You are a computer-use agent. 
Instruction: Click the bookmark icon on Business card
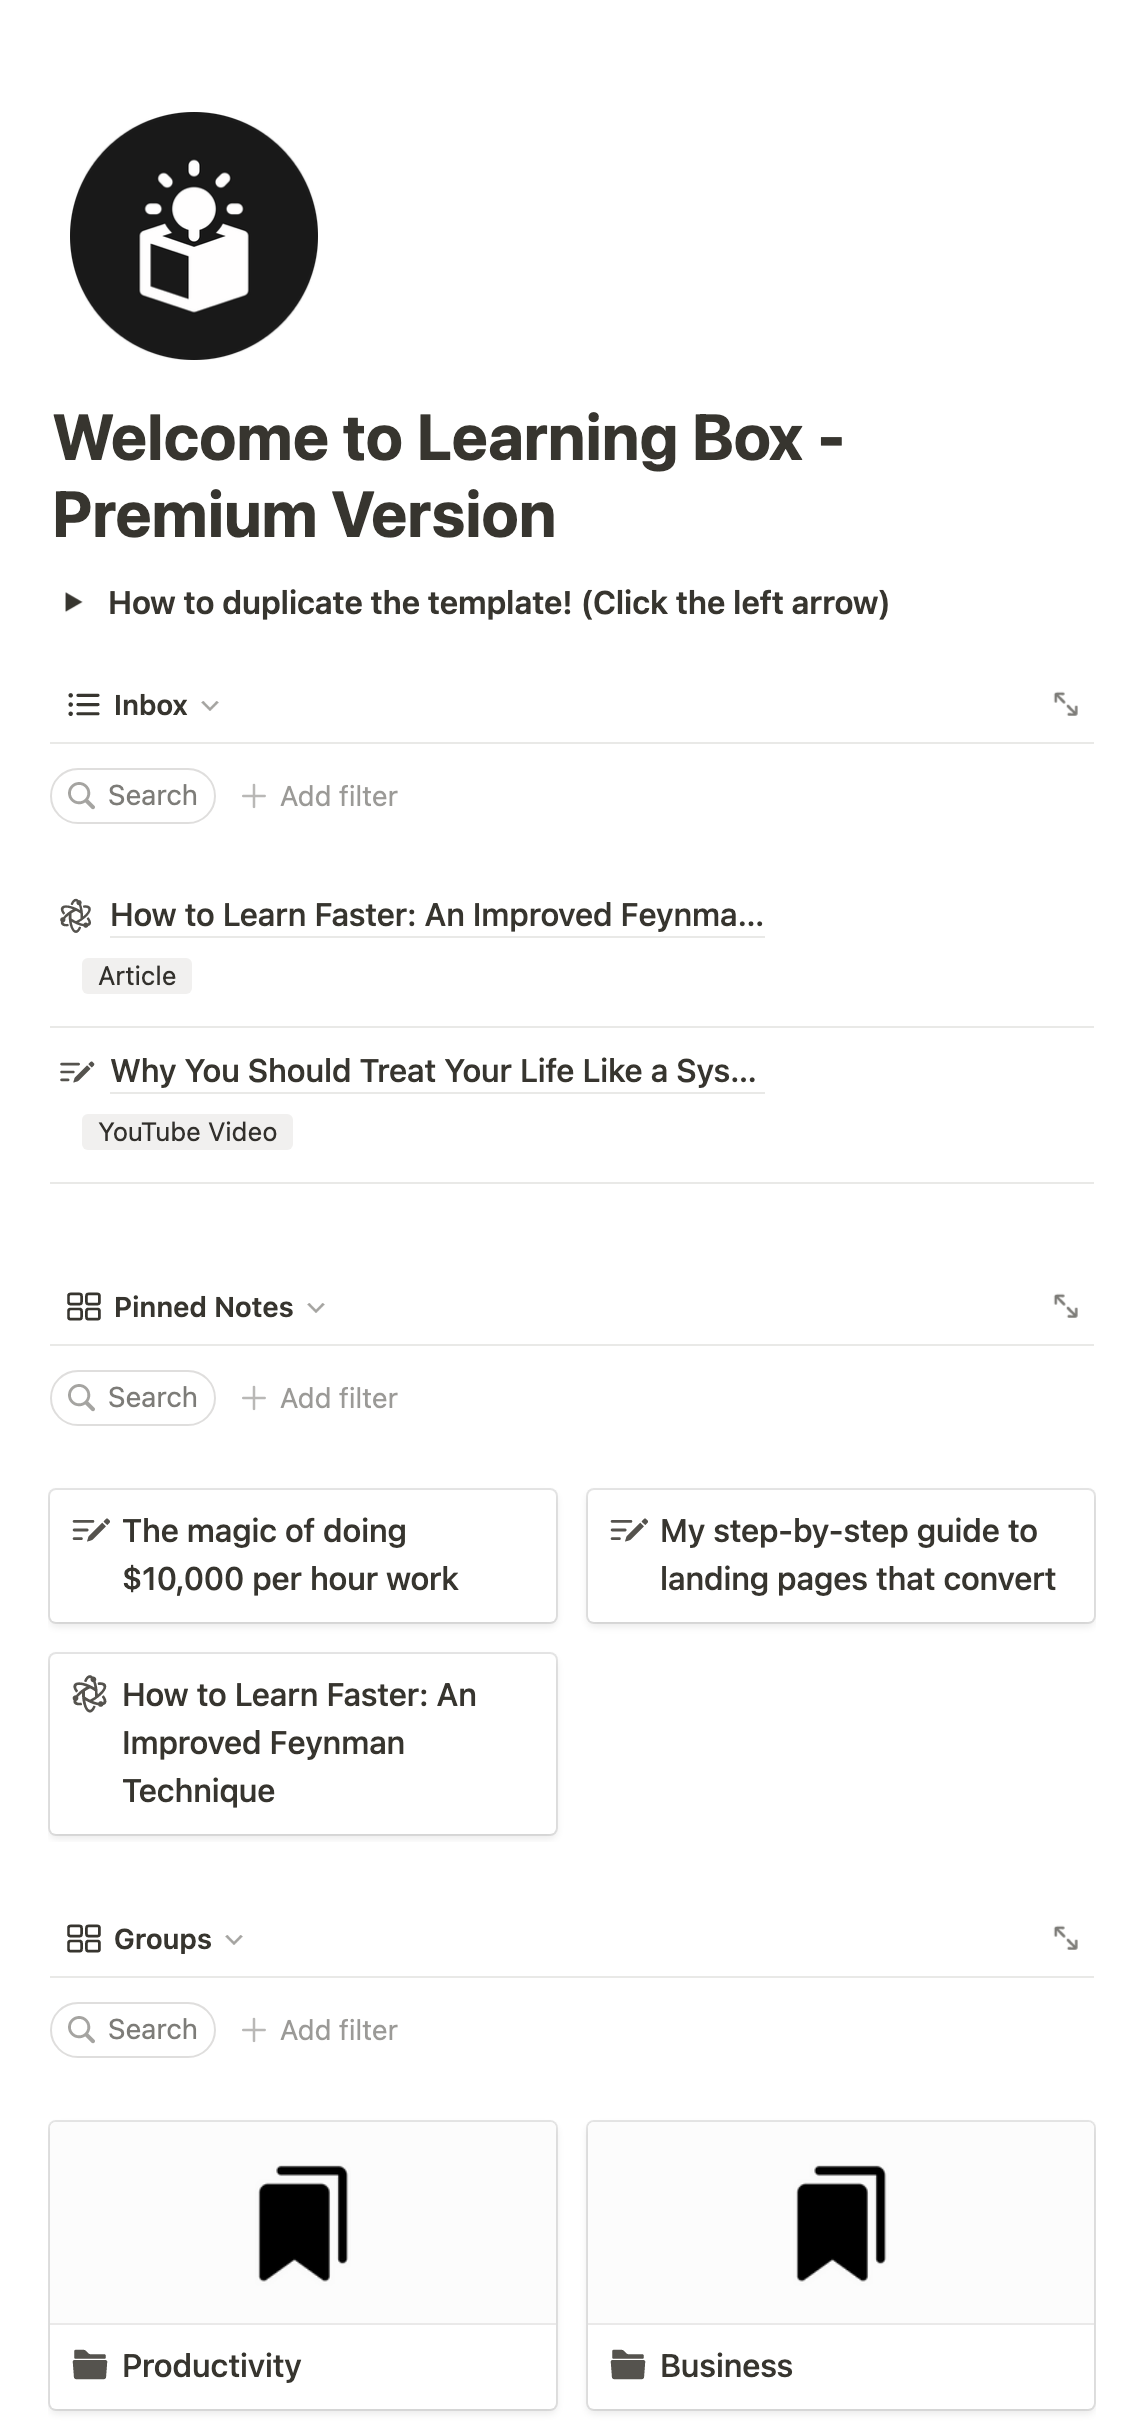(841, 2223)
